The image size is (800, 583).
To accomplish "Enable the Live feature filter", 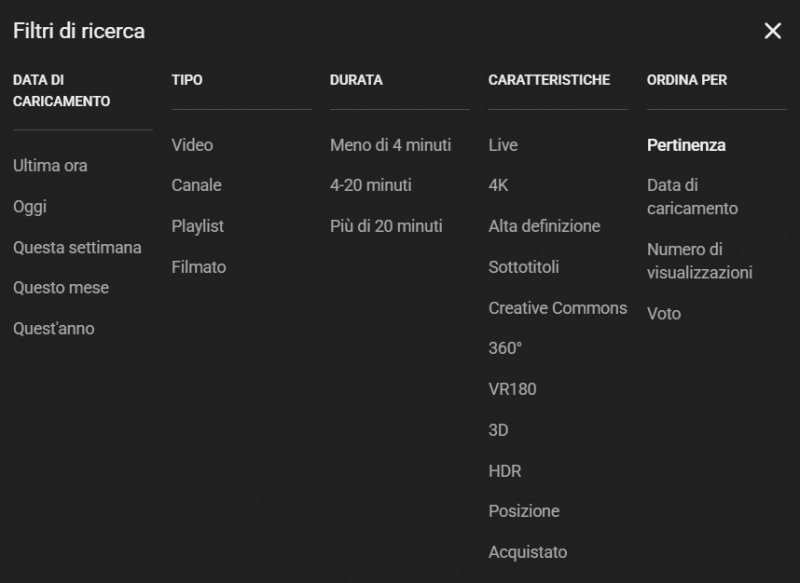I will [x=503, y=145].
